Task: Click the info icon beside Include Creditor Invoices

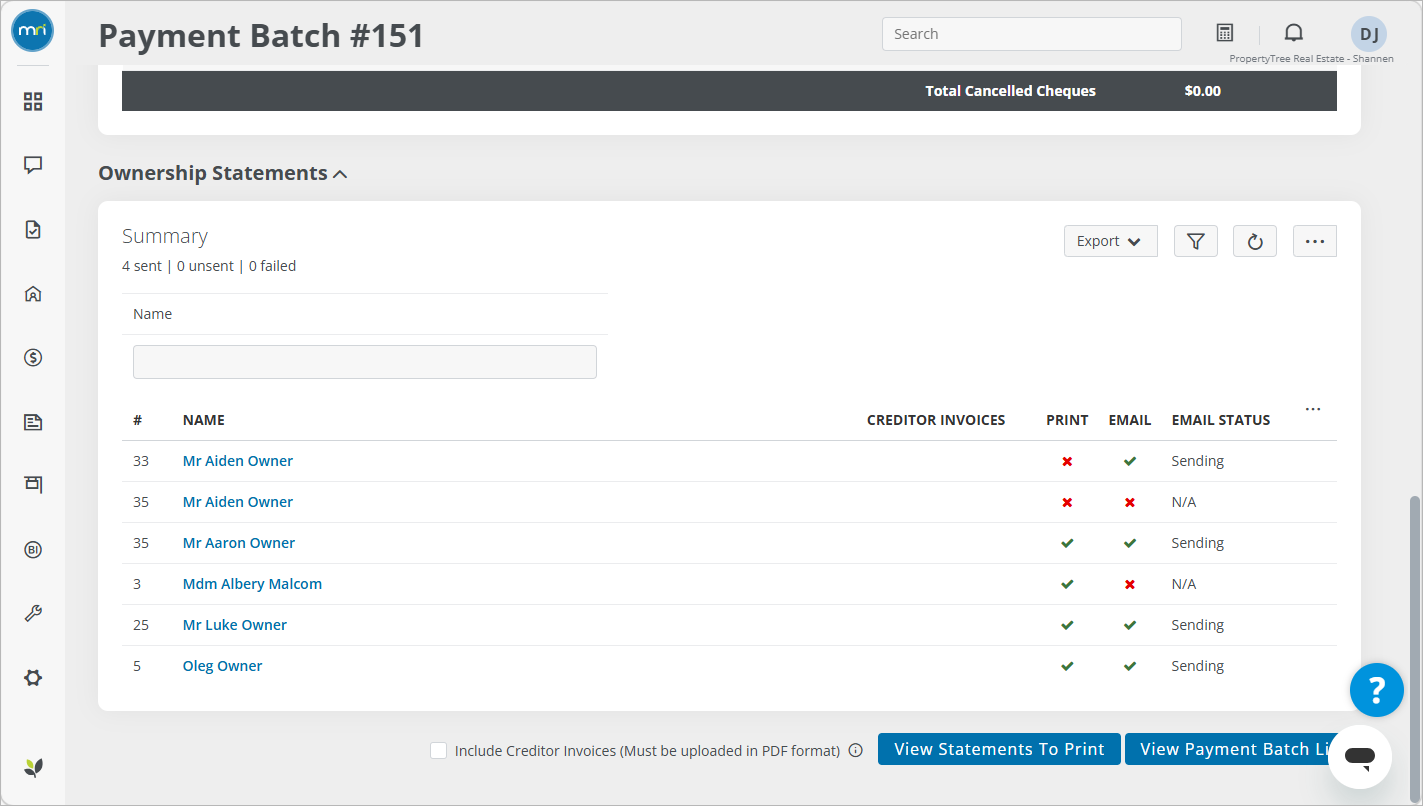Action: click(855, 750)
